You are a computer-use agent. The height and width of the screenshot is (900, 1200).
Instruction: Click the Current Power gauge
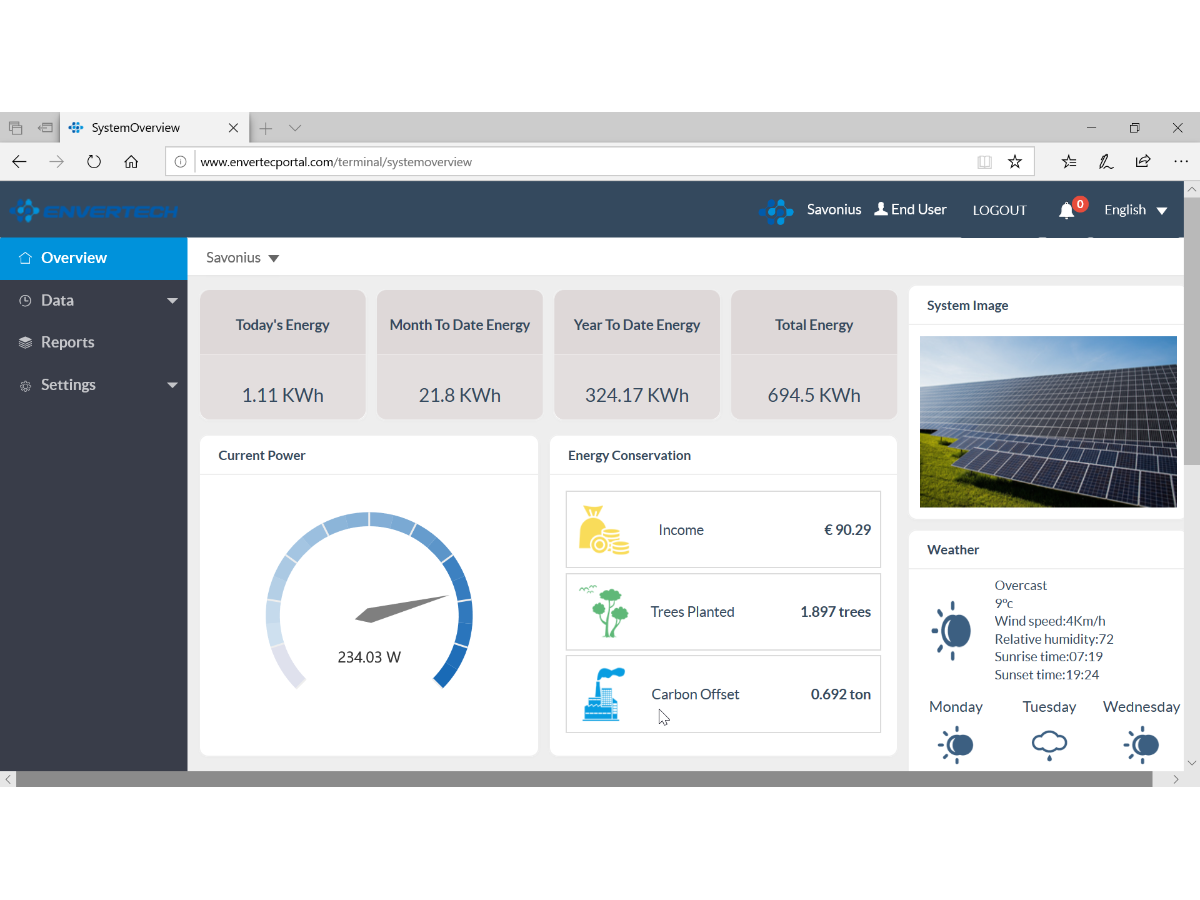tap(369, 600)
